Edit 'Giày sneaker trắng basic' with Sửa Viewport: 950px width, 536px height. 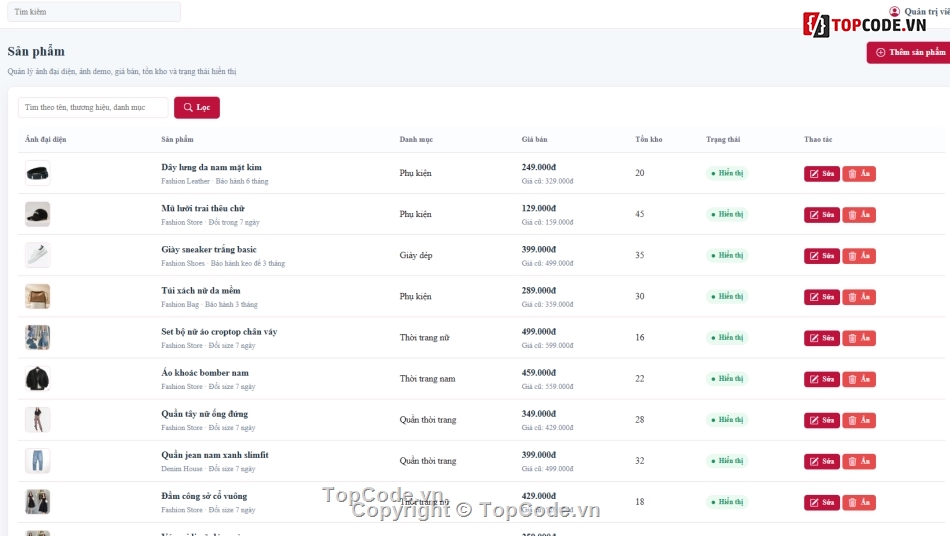tap(822, 256)
